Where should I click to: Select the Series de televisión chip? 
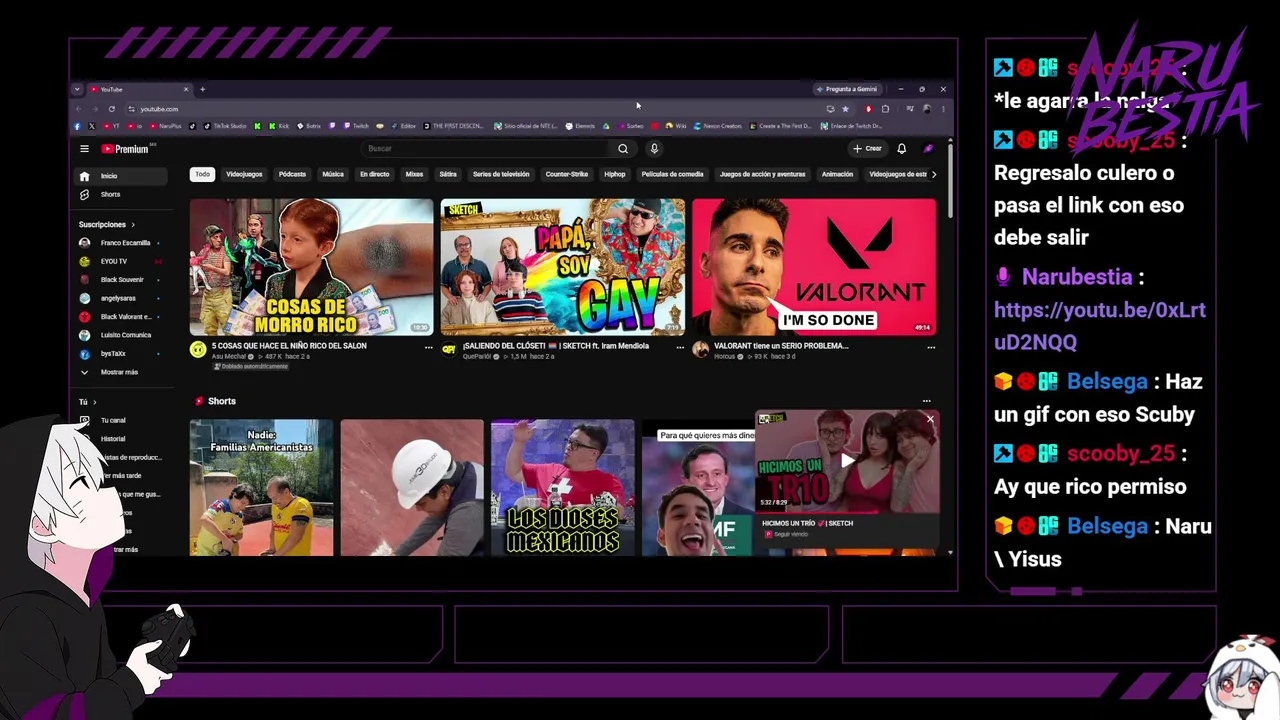click(x=501, y=174)
